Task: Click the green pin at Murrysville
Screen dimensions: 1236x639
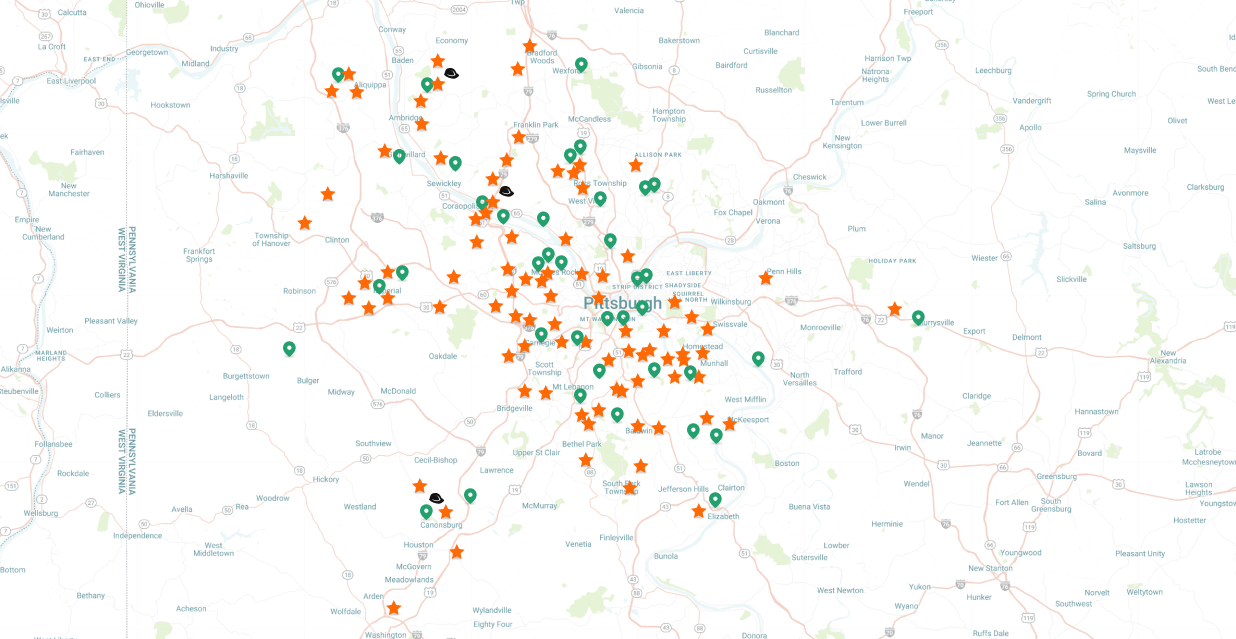Action: point(918,318)
